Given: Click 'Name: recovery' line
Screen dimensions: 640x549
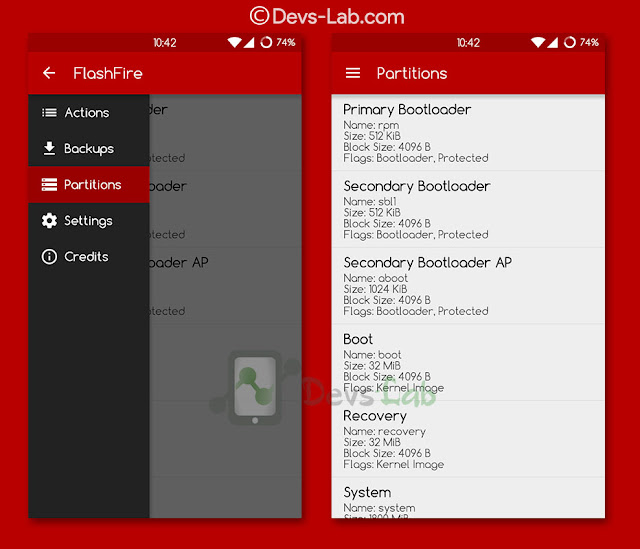Looking at the screenshot, I should click(384, 431).
